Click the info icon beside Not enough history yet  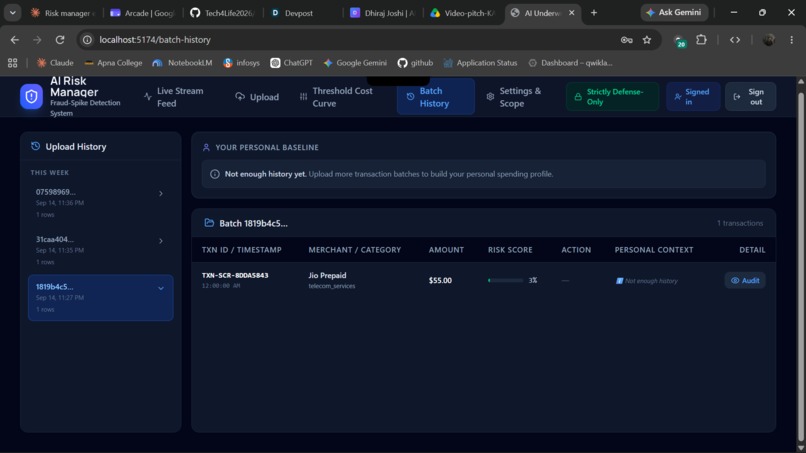tap(215, 174)
